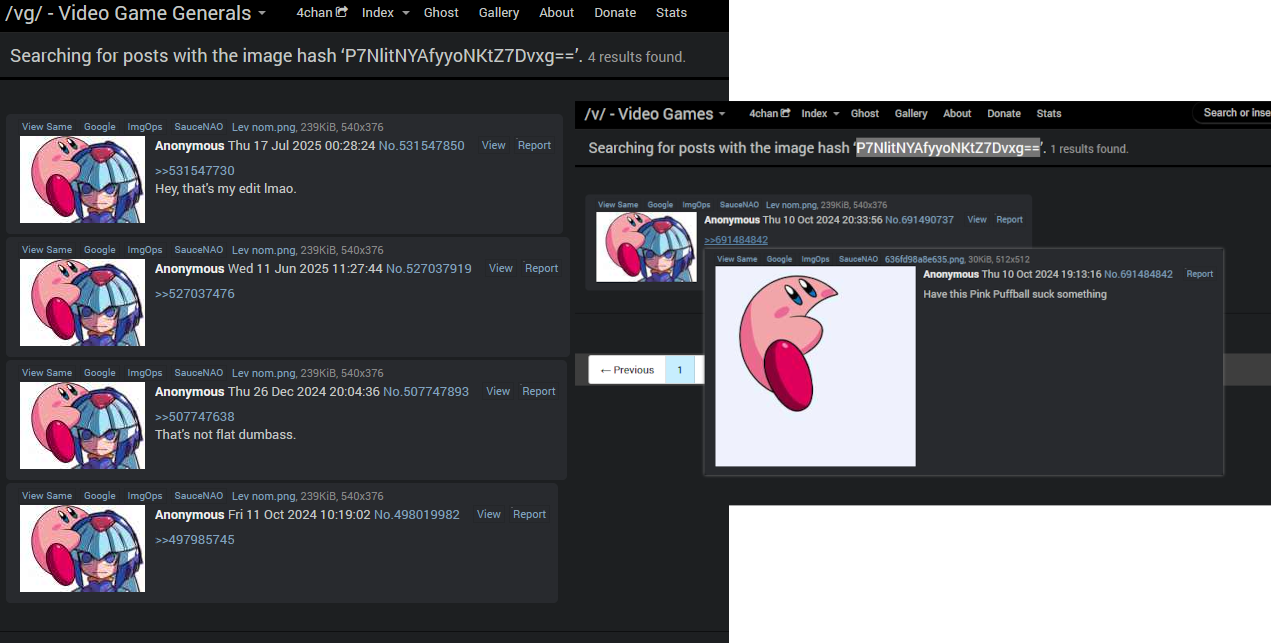View post No.507747893
Viewport: 1271px width, 643px height.
498,392
